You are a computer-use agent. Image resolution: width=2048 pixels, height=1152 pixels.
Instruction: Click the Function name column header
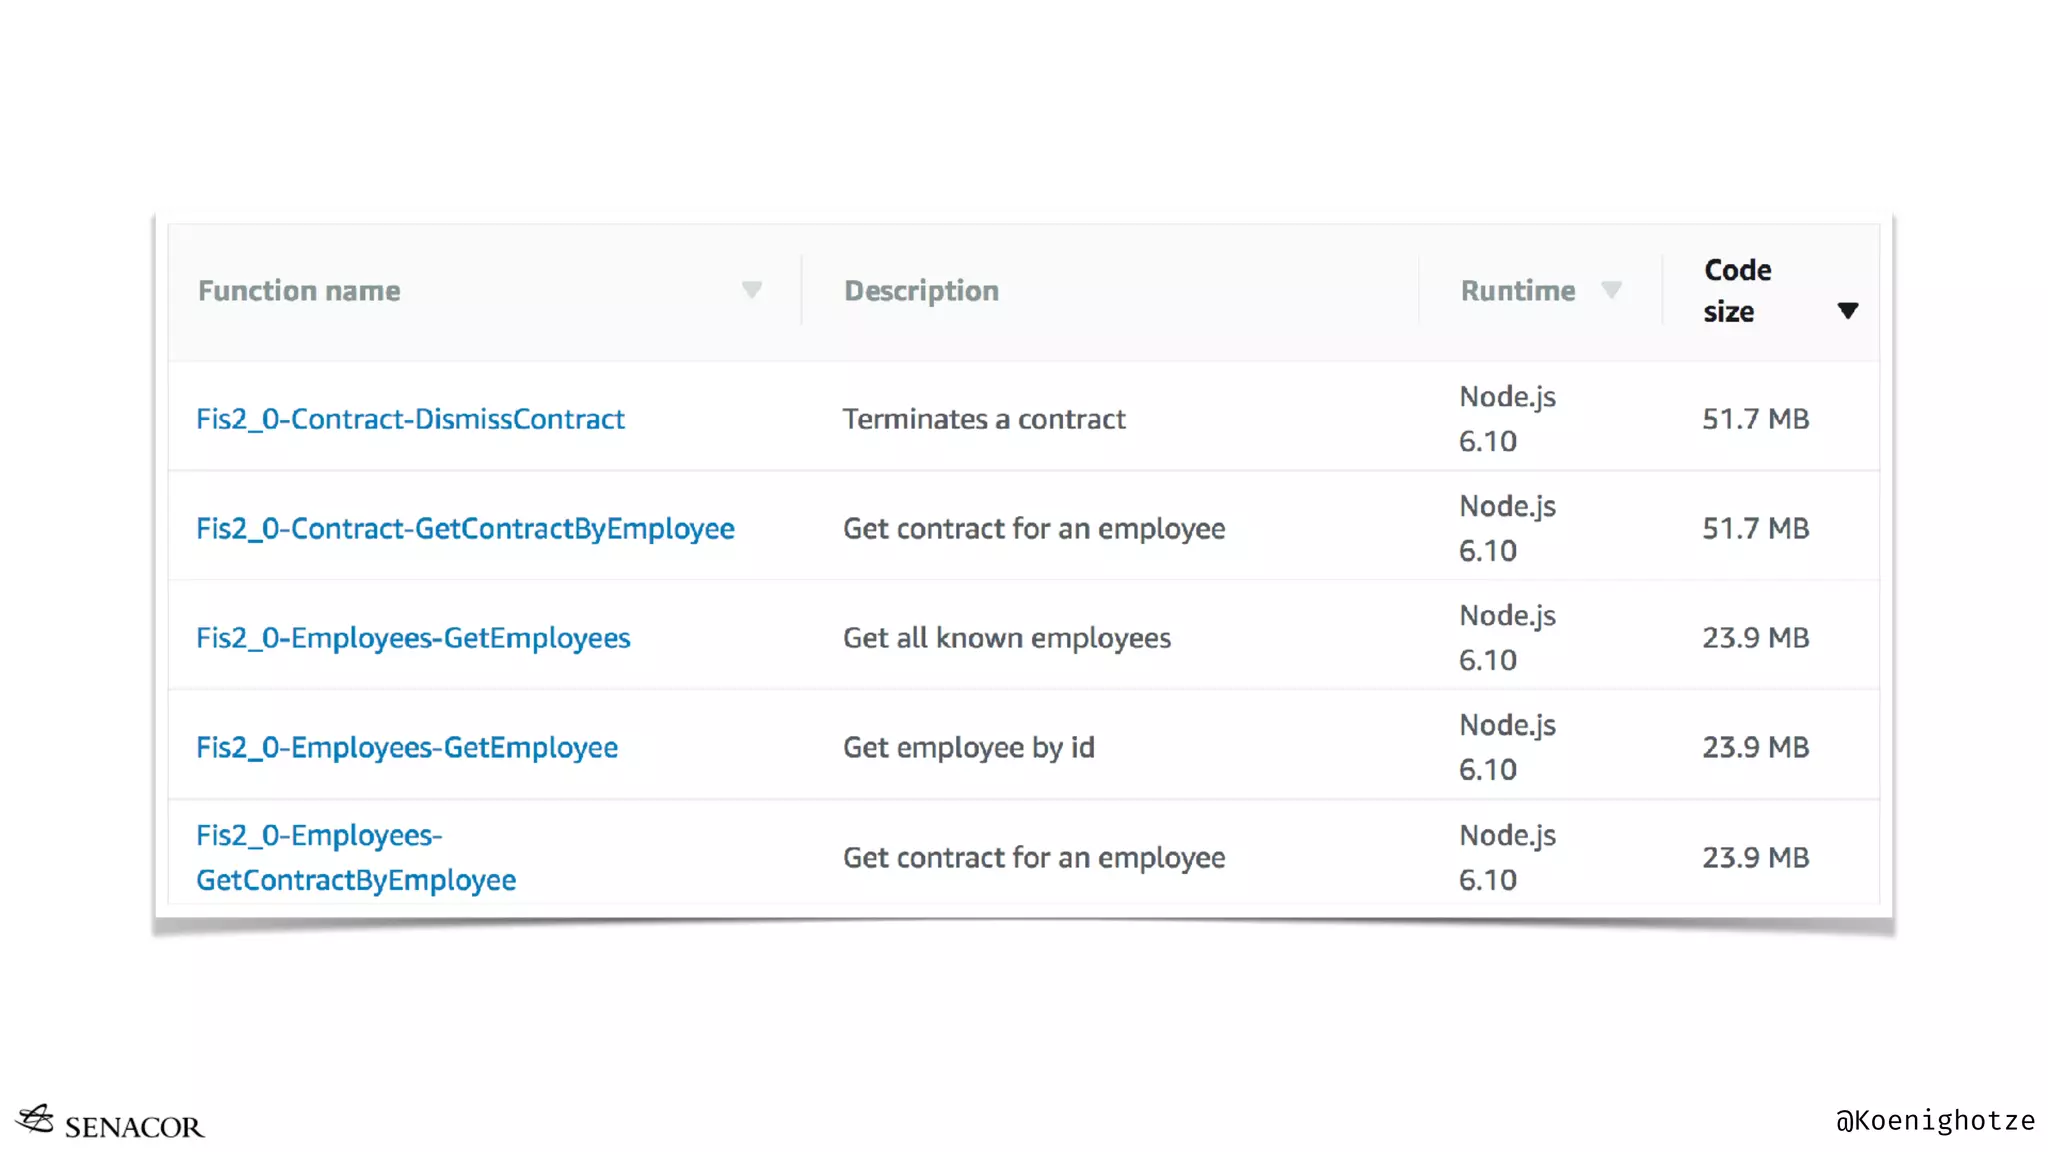click(x=299, y=291)
